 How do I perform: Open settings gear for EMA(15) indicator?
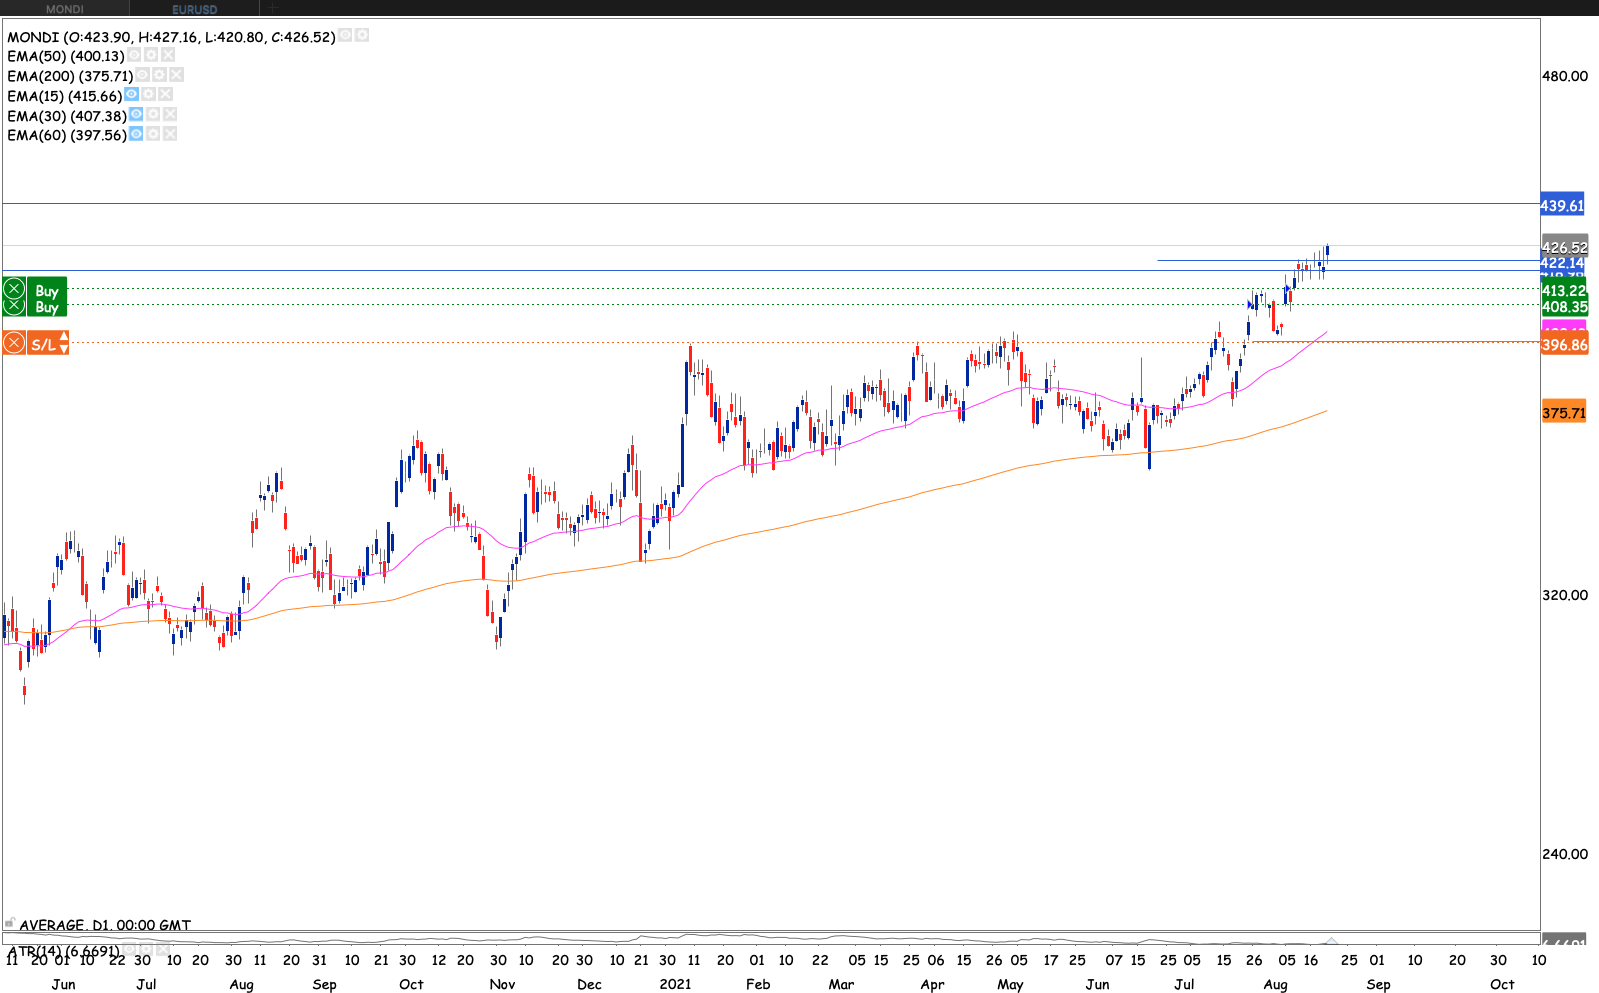point(148,95)
